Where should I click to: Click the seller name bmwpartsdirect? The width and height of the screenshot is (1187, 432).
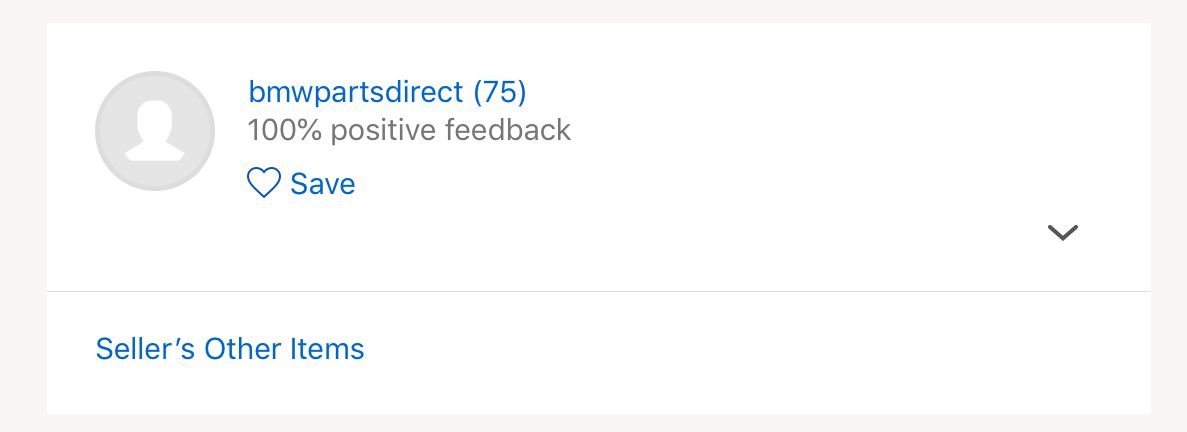click(x=356, y=92)
